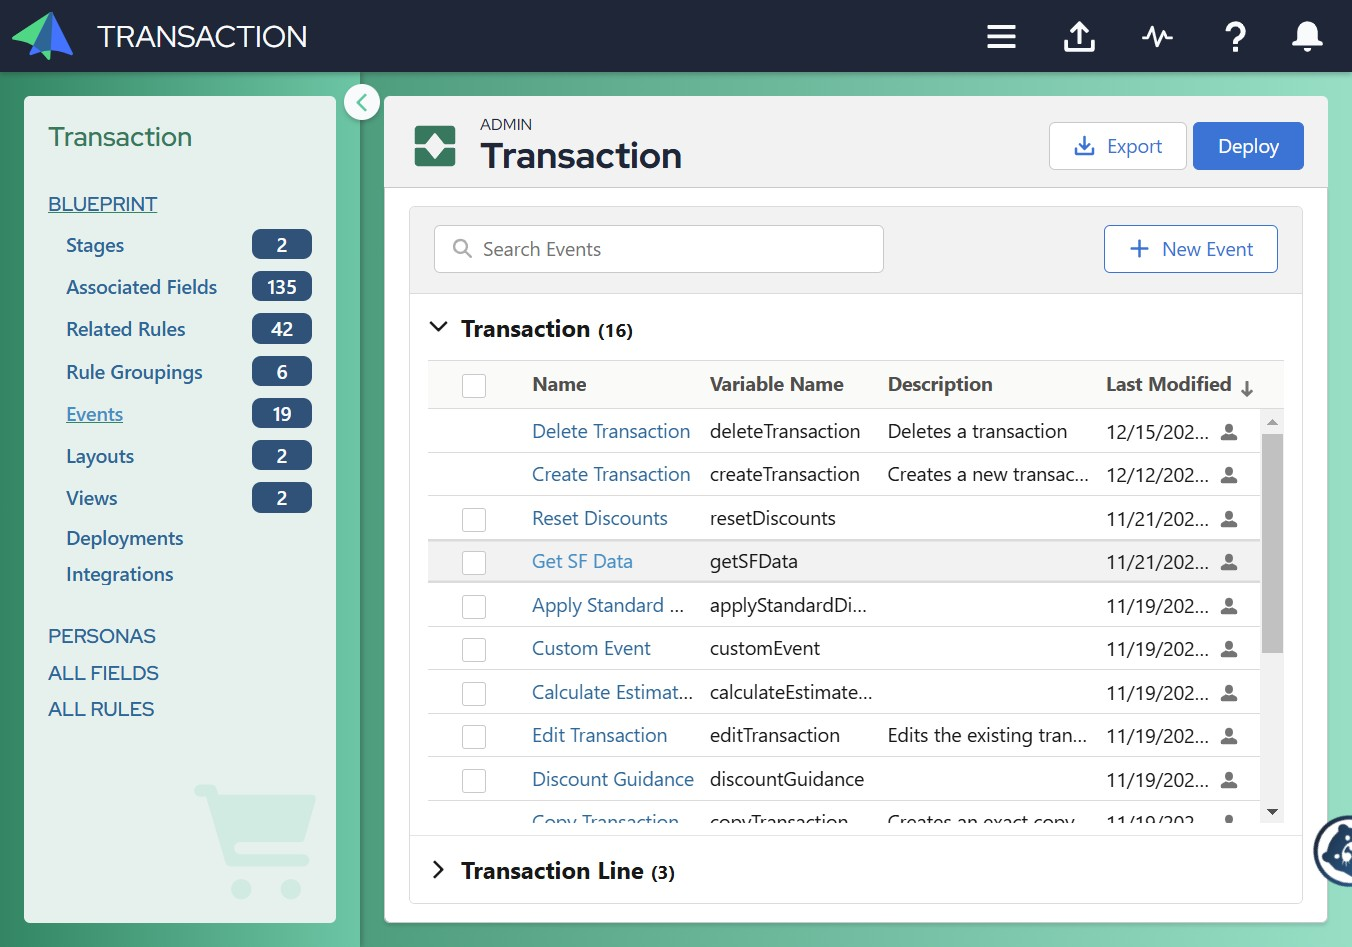Click the user icon in Calculate Estimate row
Viewport: 1352px width, 947px height.
tap(1229, 693)
